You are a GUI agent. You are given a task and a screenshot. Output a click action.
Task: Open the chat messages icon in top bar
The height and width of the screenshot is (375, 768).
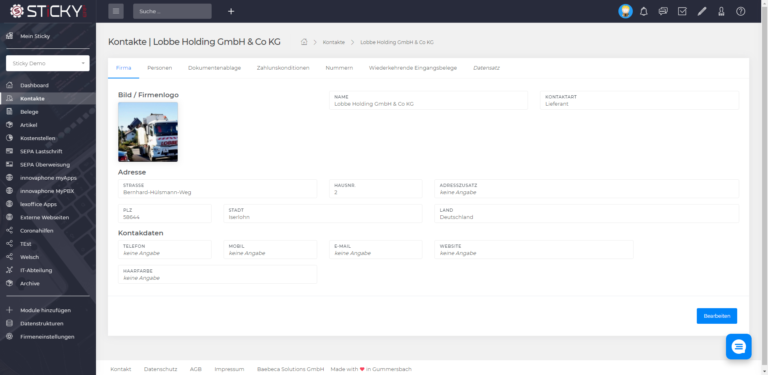663,11
